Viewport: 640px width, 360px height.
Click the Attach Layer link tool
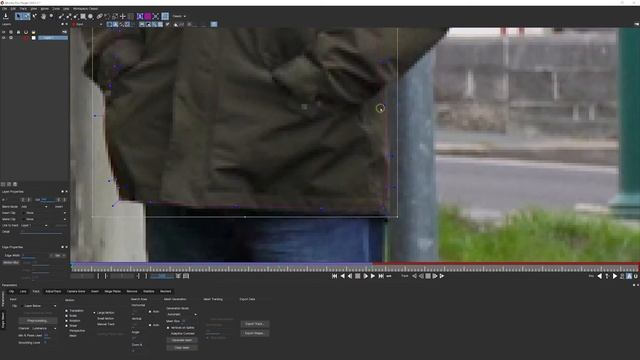coord(100,16)
